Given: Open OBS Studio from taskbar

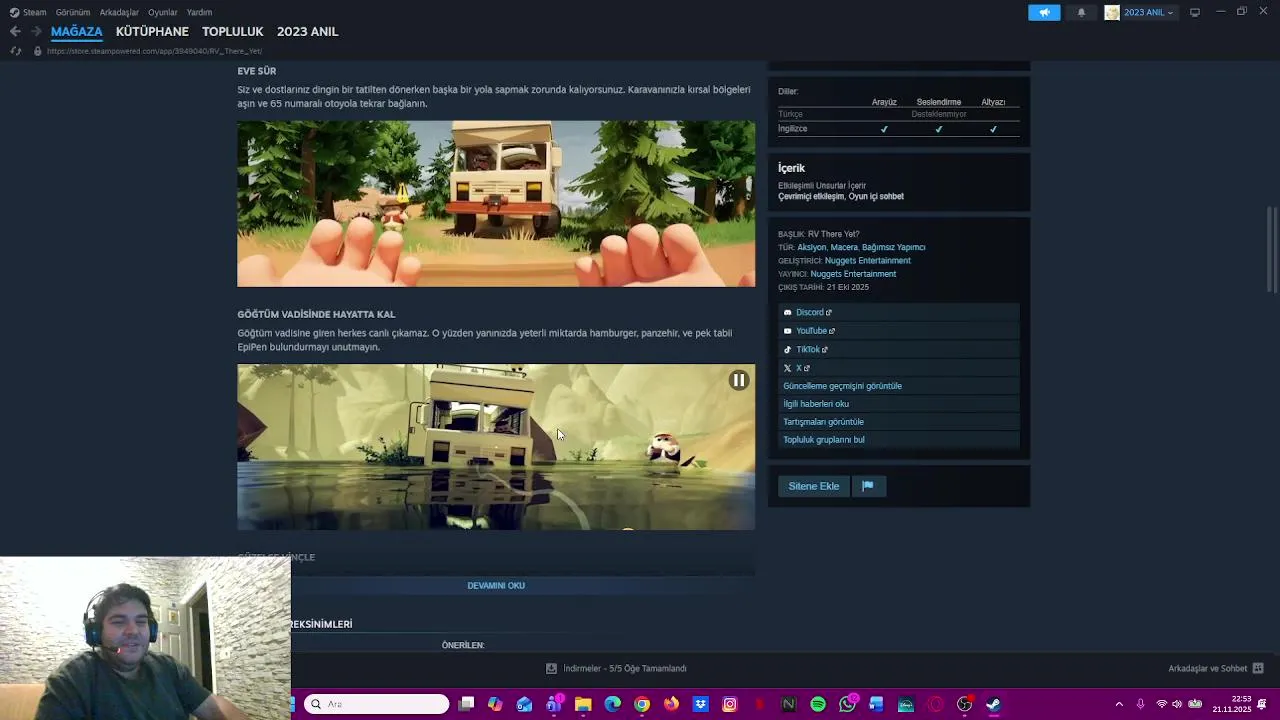Looking at the screenshot, I should click(x=964, y=704).
